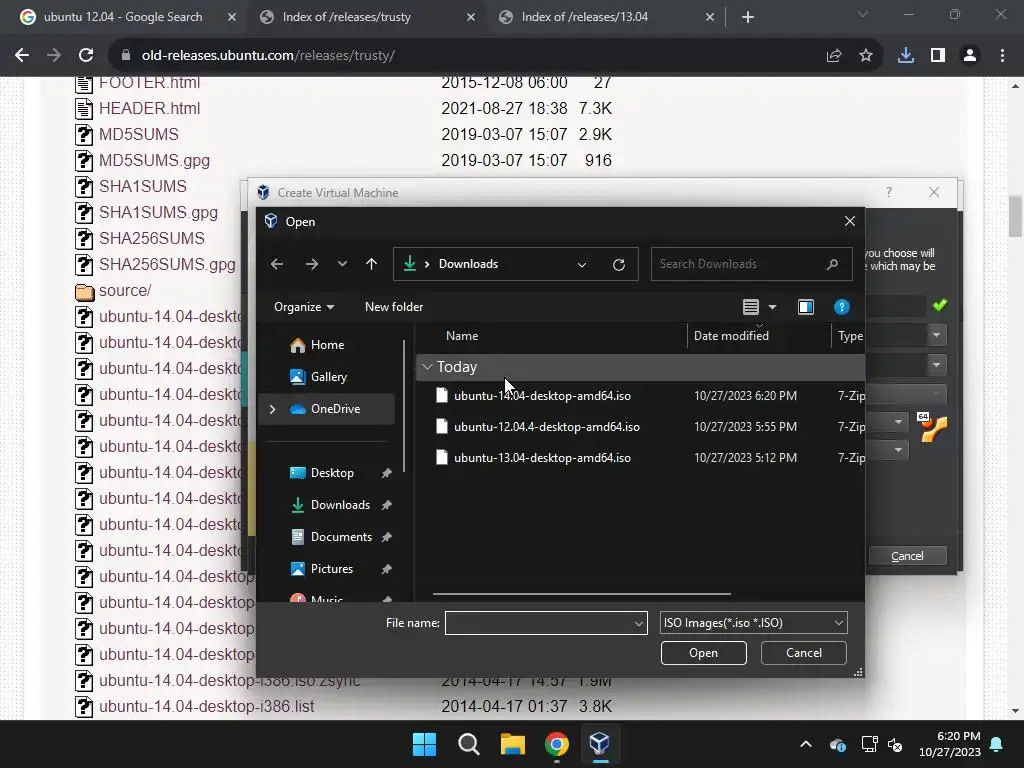This screenshot has width=1024, height=768.
Task: Change the file view layout icon
Action: point(751,307)
